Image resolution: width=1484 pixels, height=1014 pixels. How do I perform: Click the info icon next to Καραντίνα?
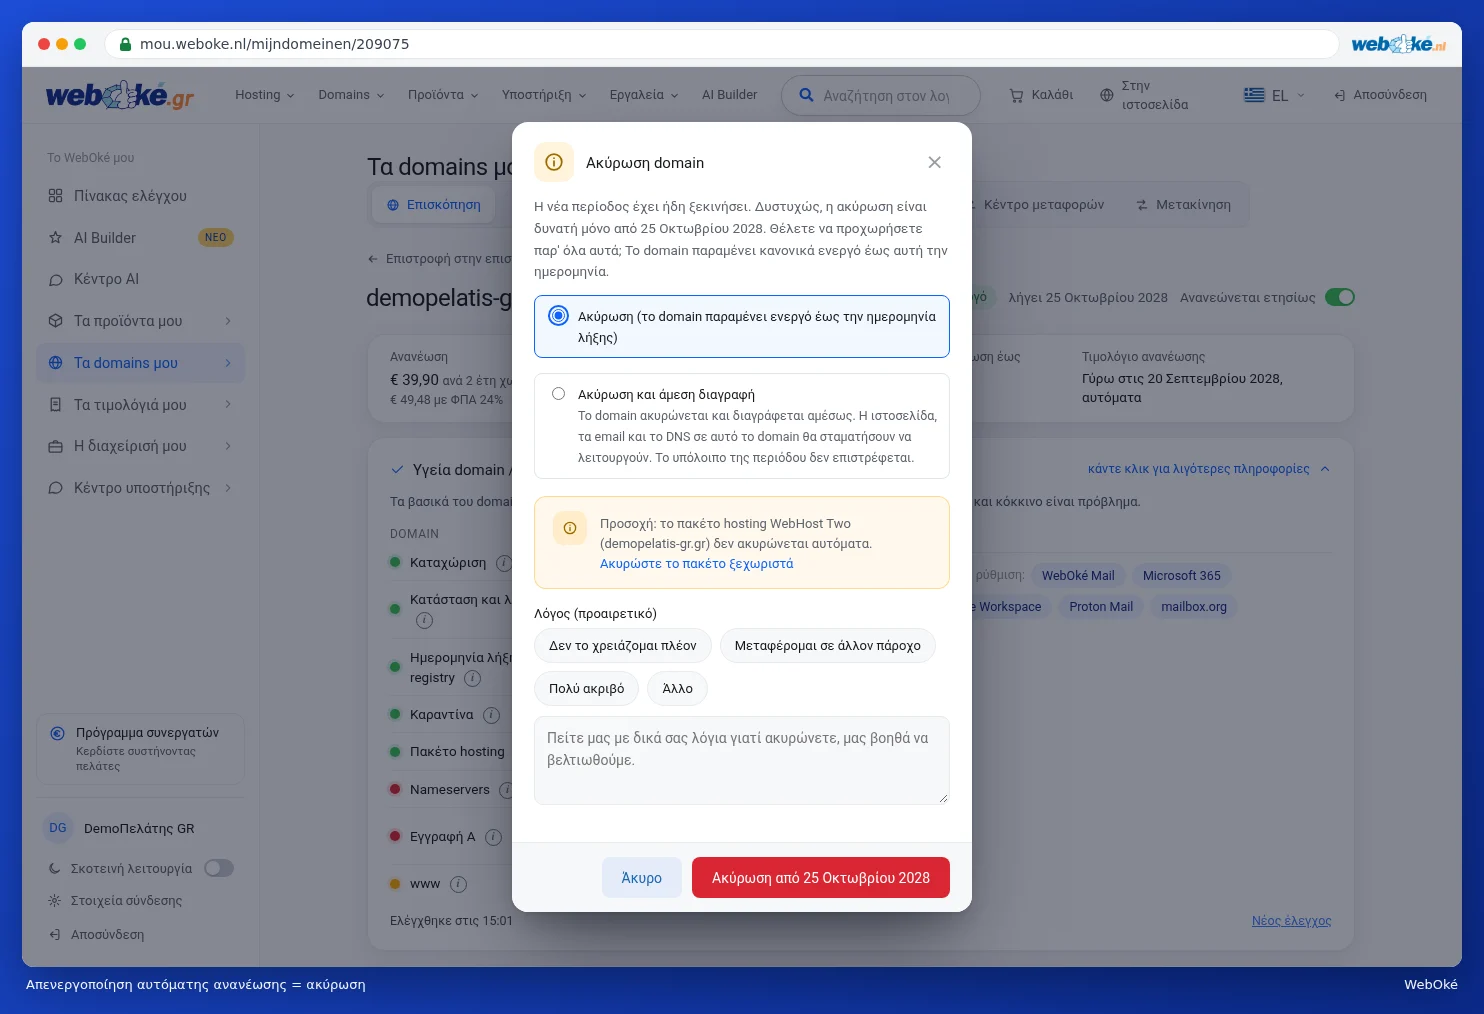[491, 715]
